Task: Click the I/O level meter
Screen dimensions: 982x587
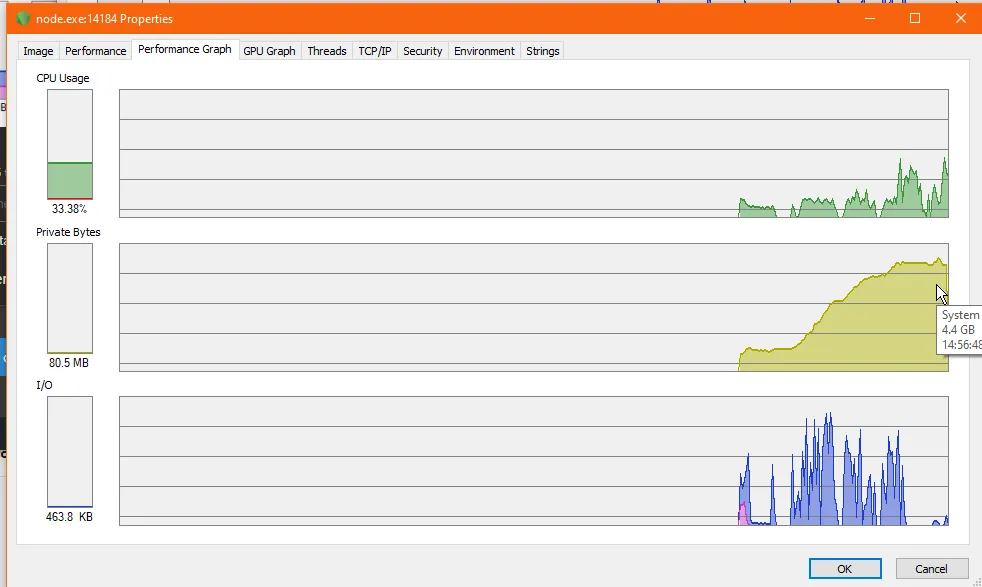Action: (x=70, y=452)
